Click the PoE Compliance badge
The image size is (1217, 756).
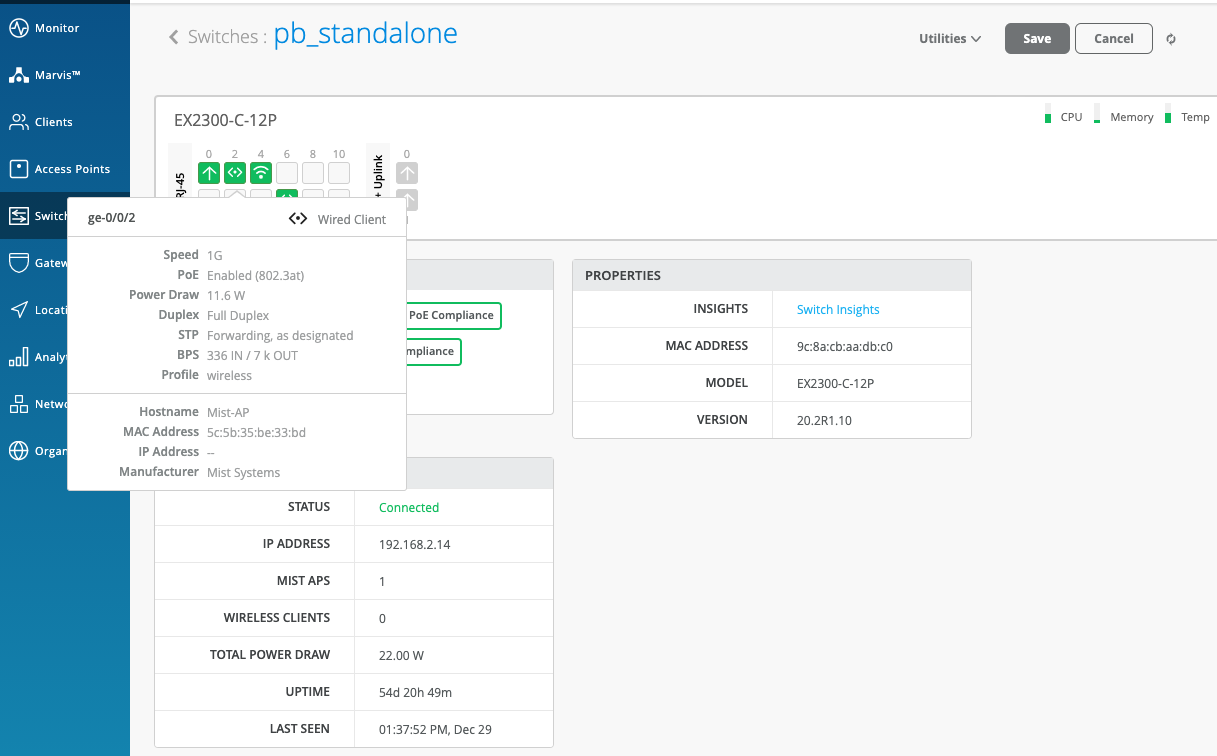coord(451,315)
